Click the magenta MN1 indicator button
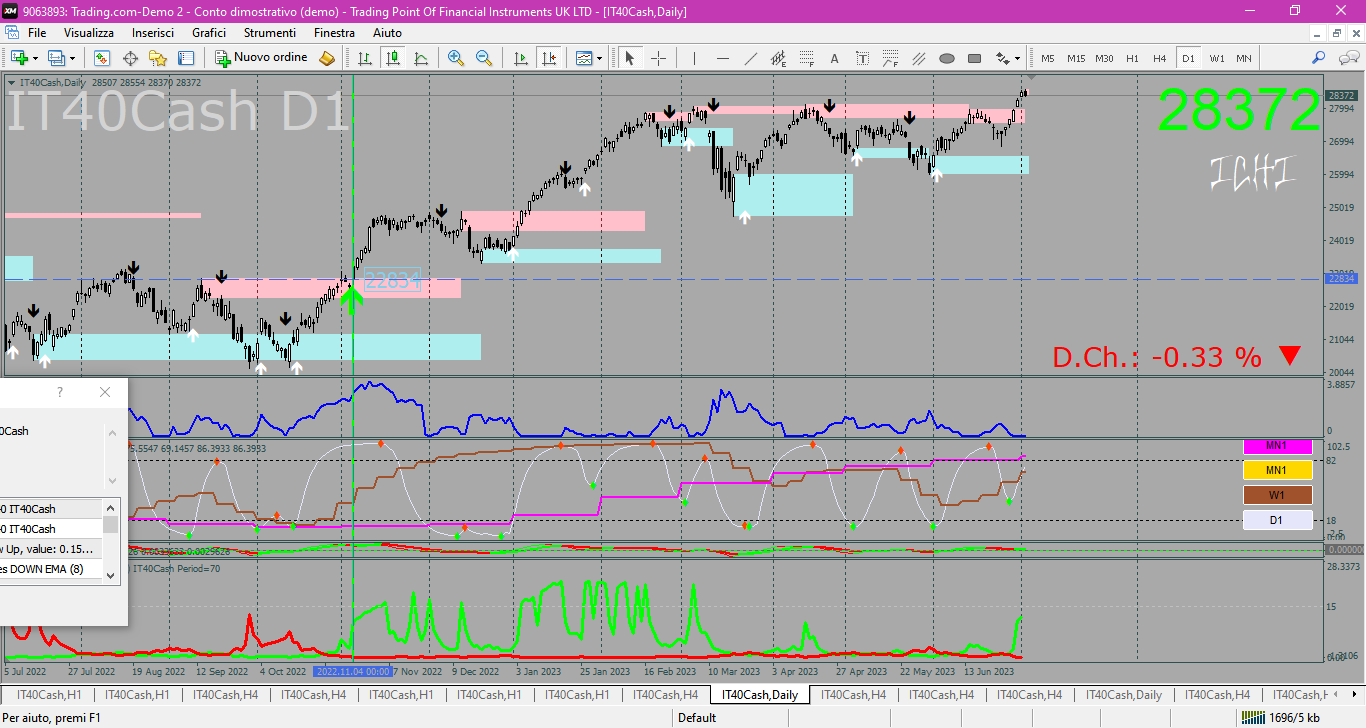This screenshot has height=728, width=1366. tap(1277, 445)
